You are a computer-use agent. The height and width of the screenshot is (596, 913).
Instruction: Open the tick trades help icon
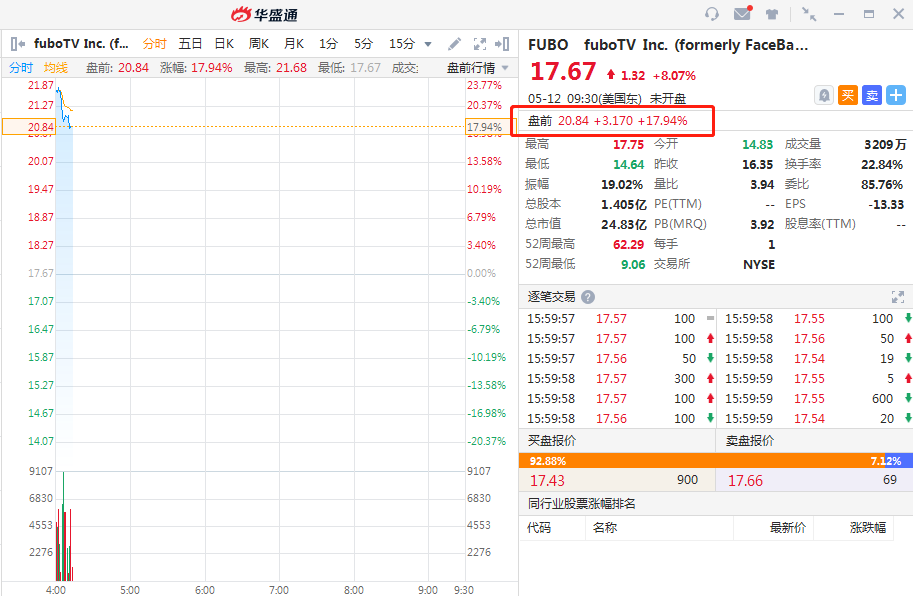coord(588,297)
